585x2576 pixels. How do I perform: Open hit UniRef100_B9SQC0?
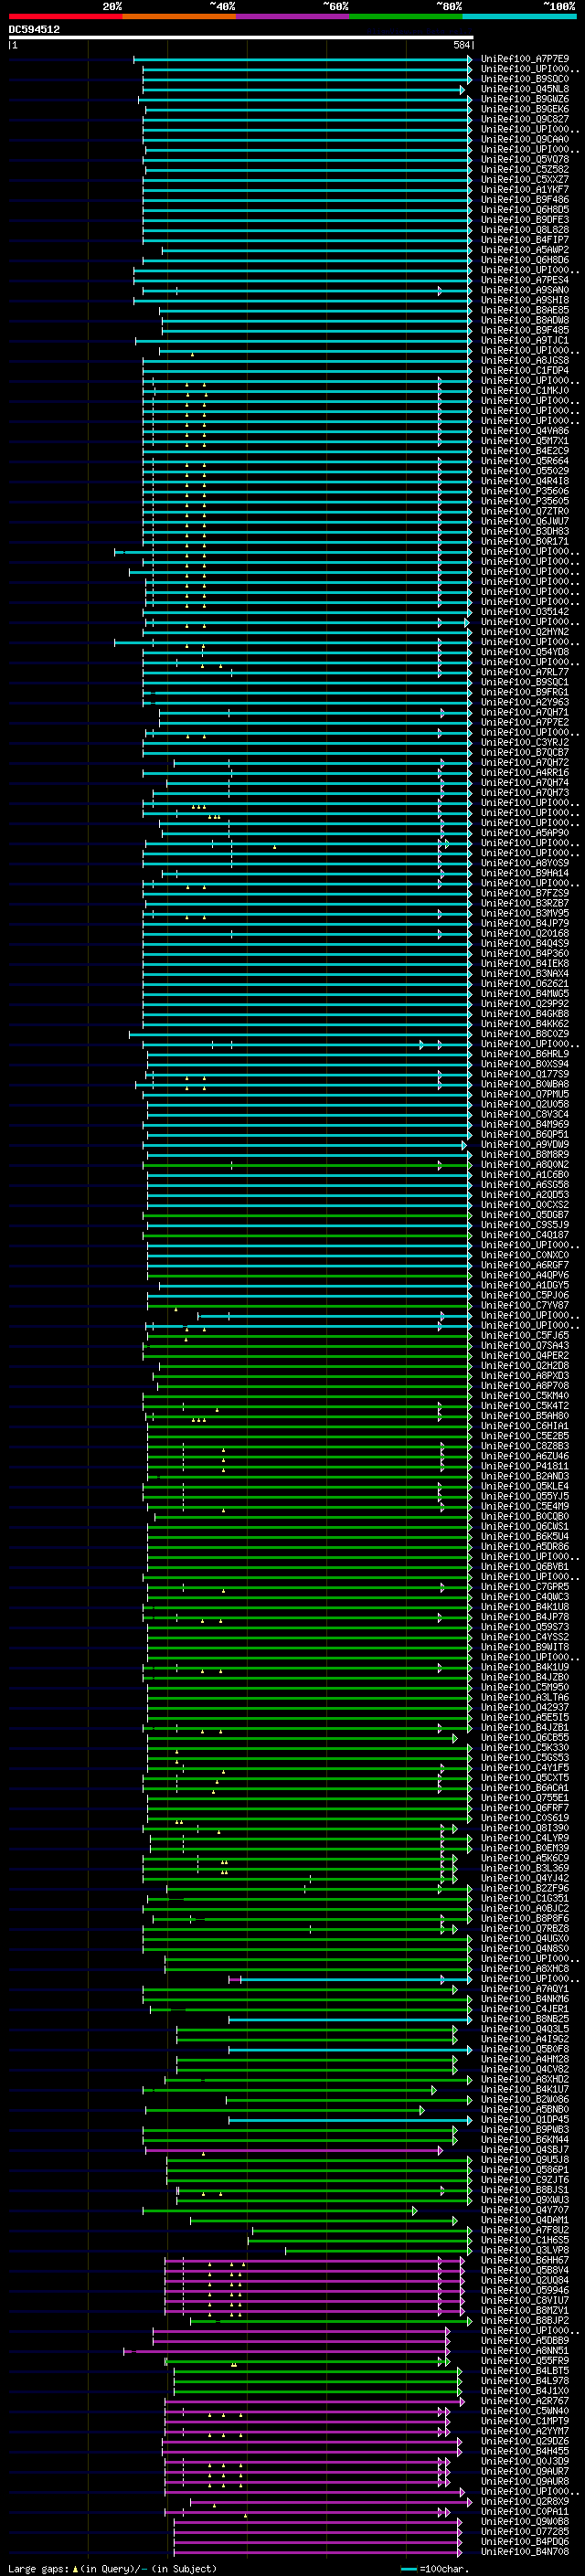coord(525,79)
